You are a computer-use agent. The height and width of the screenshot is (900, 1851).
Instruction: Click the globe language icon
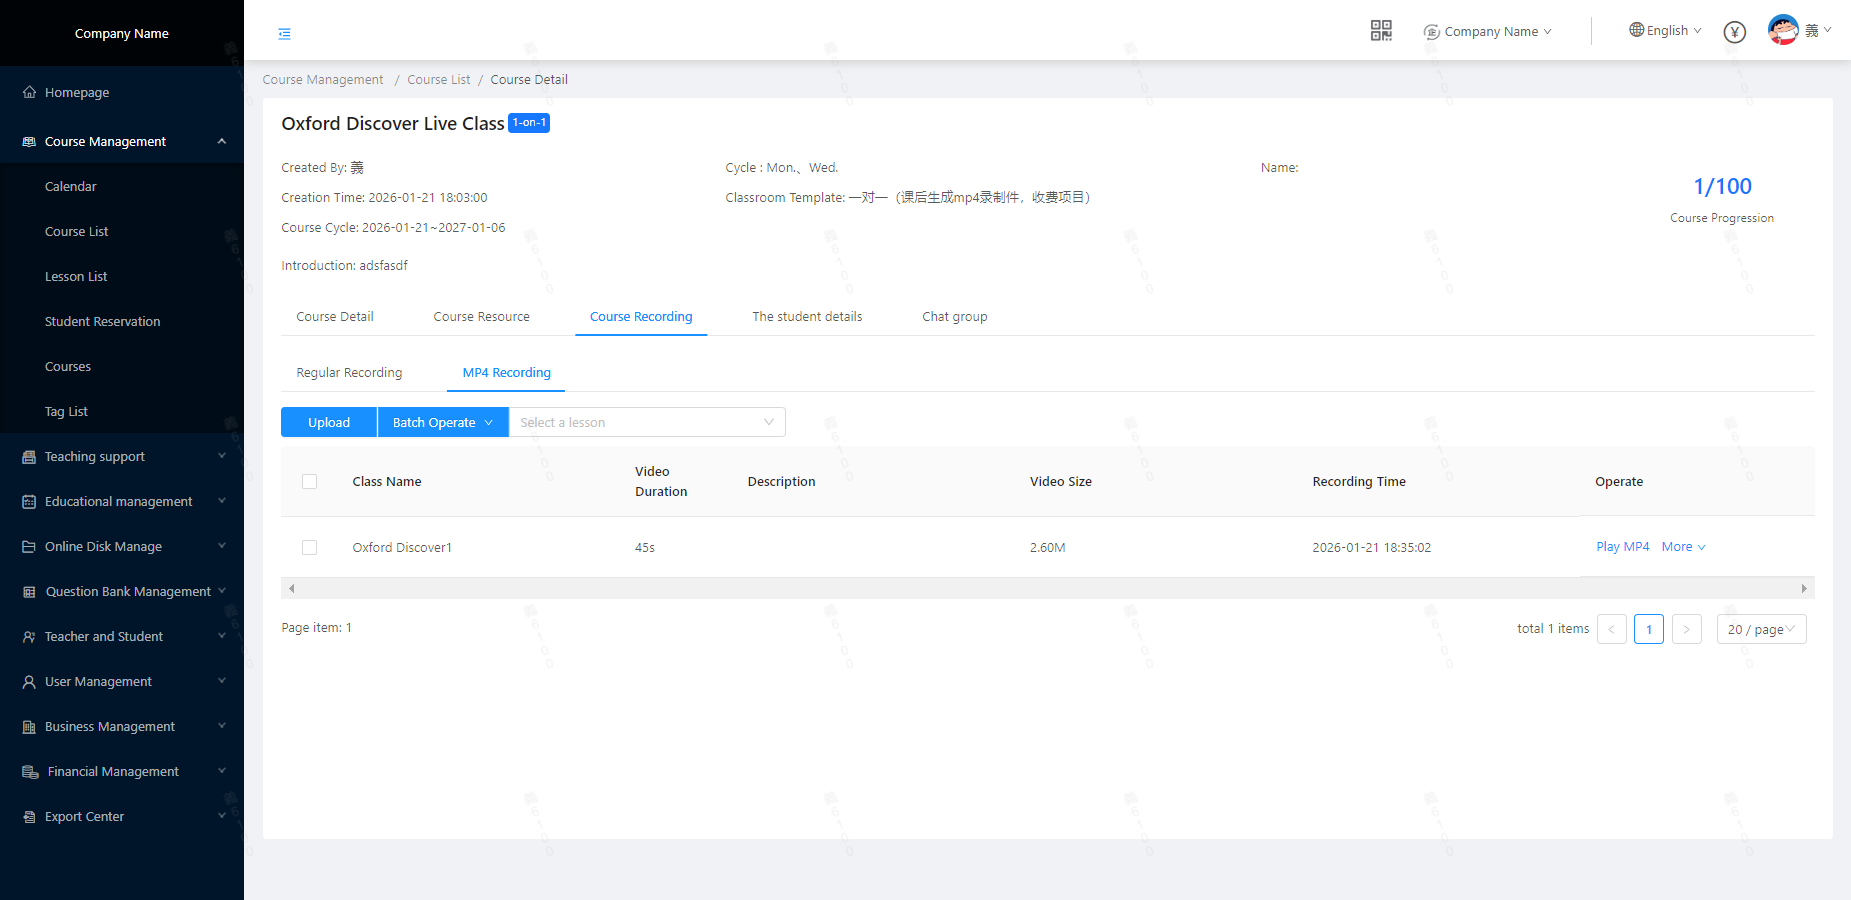pyautogui.click(x=1636, y=30)
